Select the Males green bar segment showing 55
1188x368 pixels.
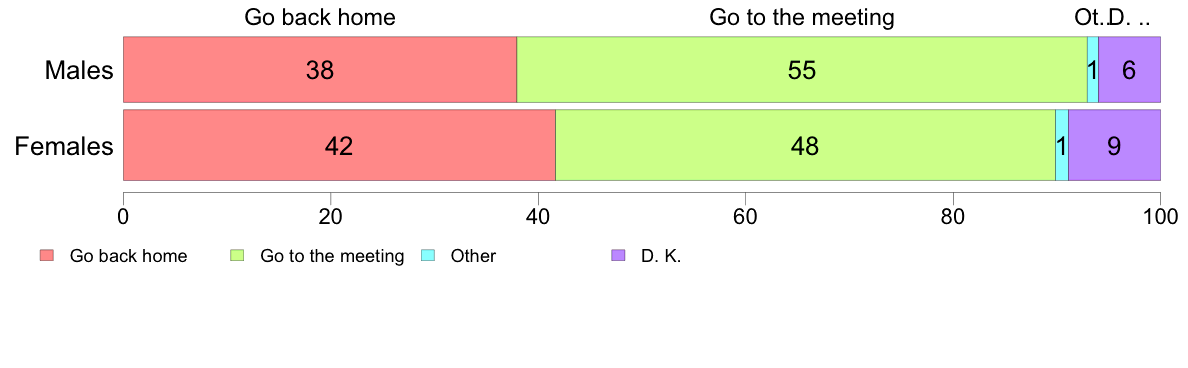[x=802, y=70]
